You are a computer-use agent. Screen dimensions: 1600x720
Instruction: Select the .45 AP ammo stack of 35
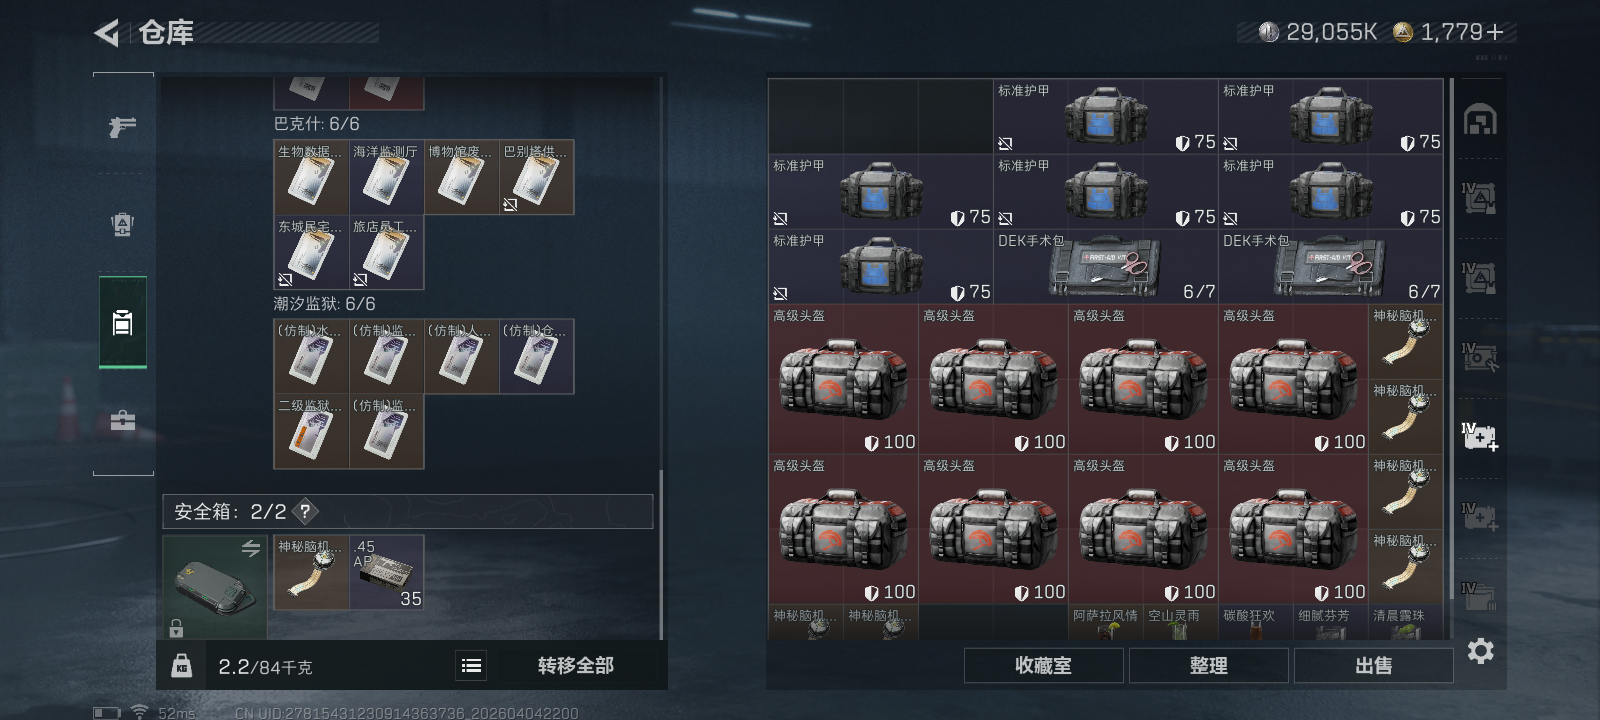[386, 572]
